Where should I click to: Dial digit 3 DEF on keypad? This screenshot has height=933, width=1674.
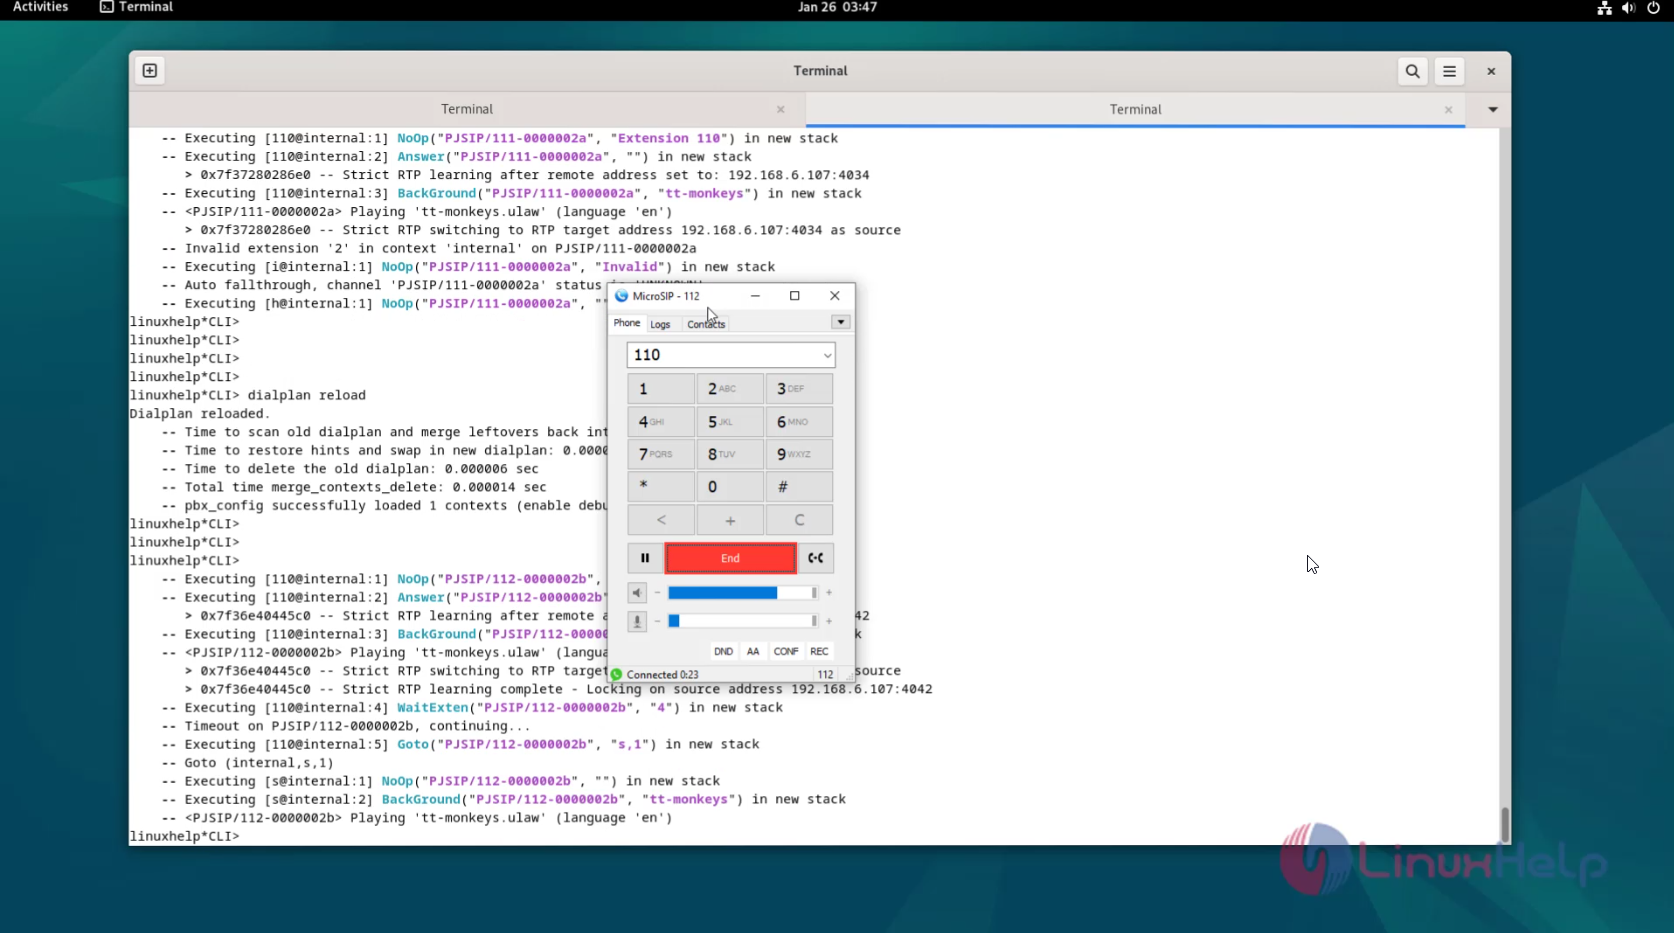tap(799, 388)
